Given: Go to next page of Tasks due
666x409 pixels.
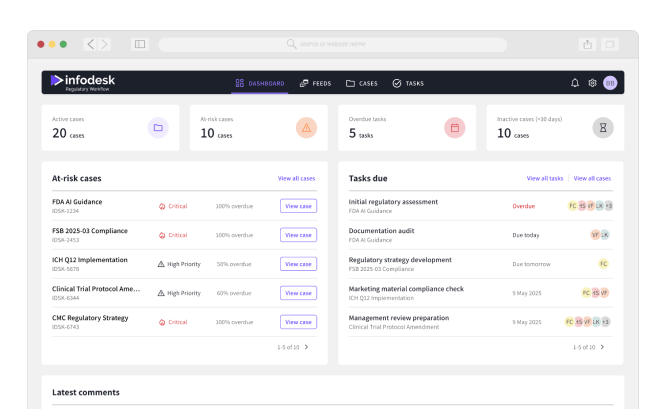Looking at the screenshot, I should 602,347.
